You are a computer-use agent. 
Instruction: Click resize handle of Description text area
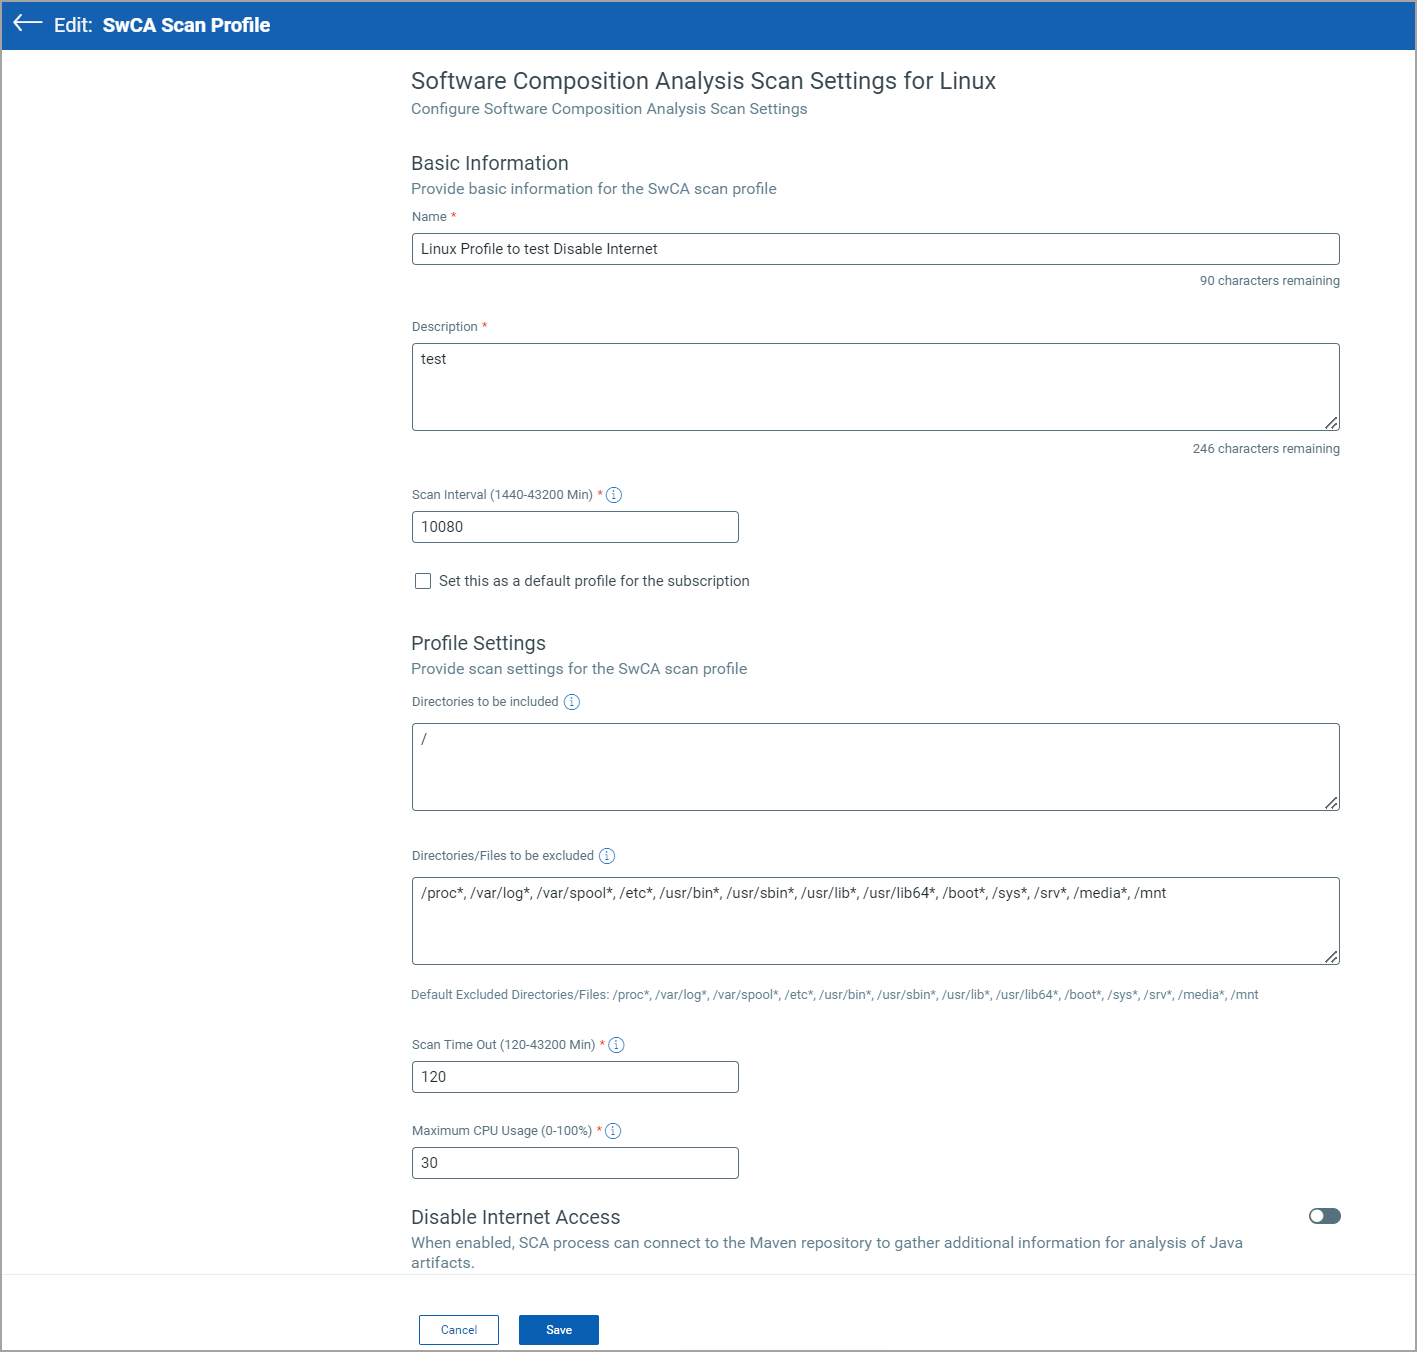coord(1331,423)
